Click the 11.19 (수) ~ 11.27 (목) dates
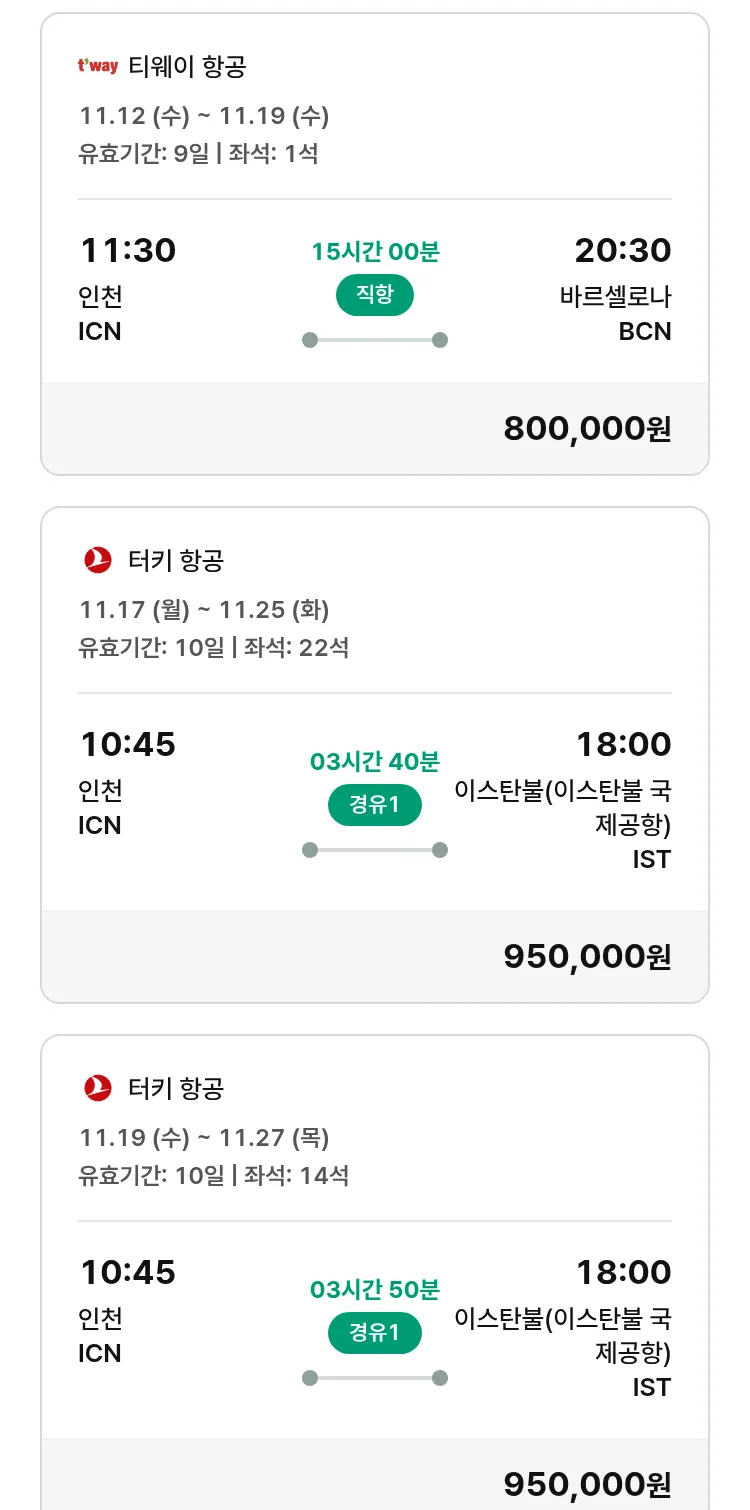Screen dimensions: 750x1510 point(204,1137)
